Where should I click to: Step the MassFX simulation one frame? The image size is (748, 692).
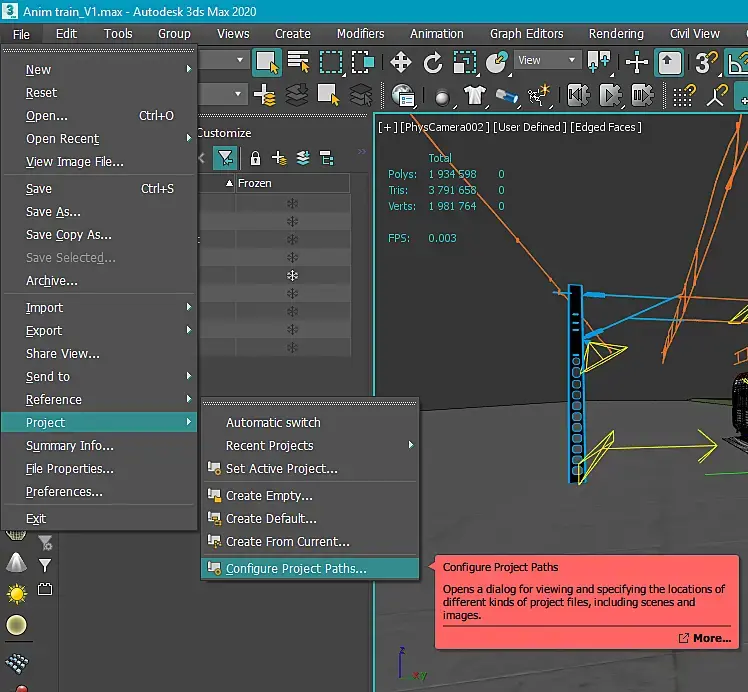coord(642,95)
